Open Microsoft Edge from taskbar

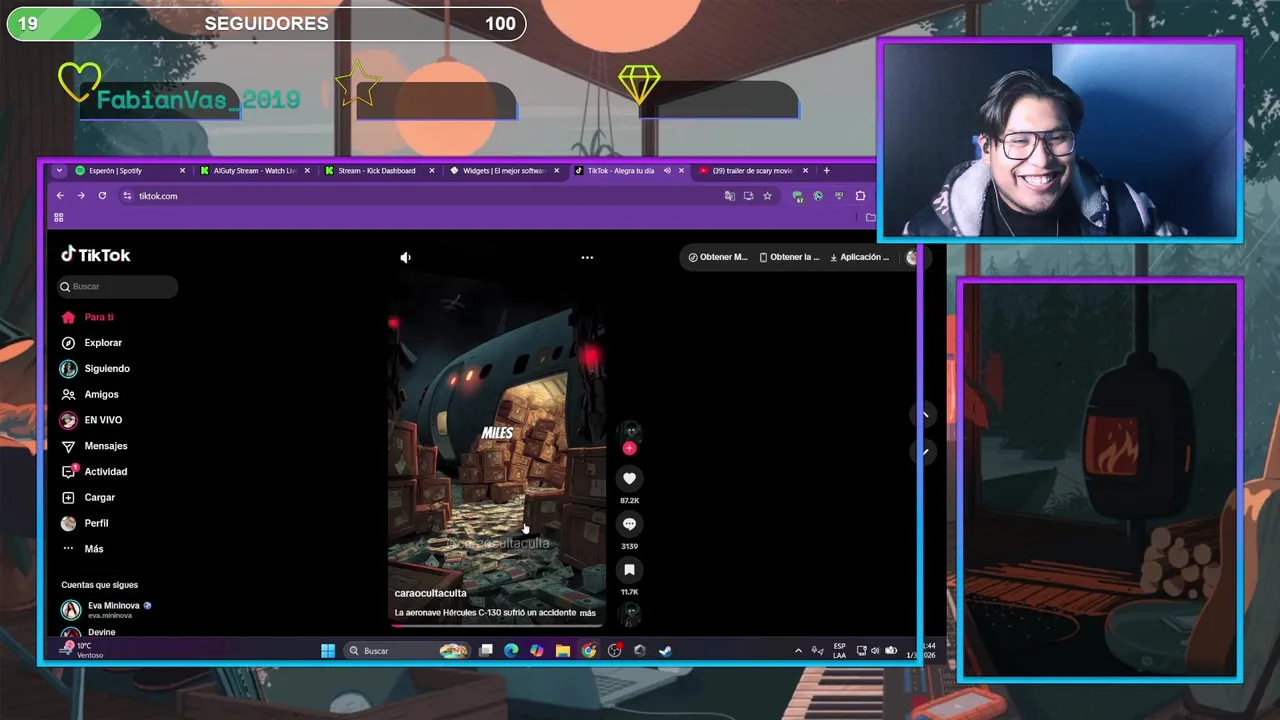point(511,651)
